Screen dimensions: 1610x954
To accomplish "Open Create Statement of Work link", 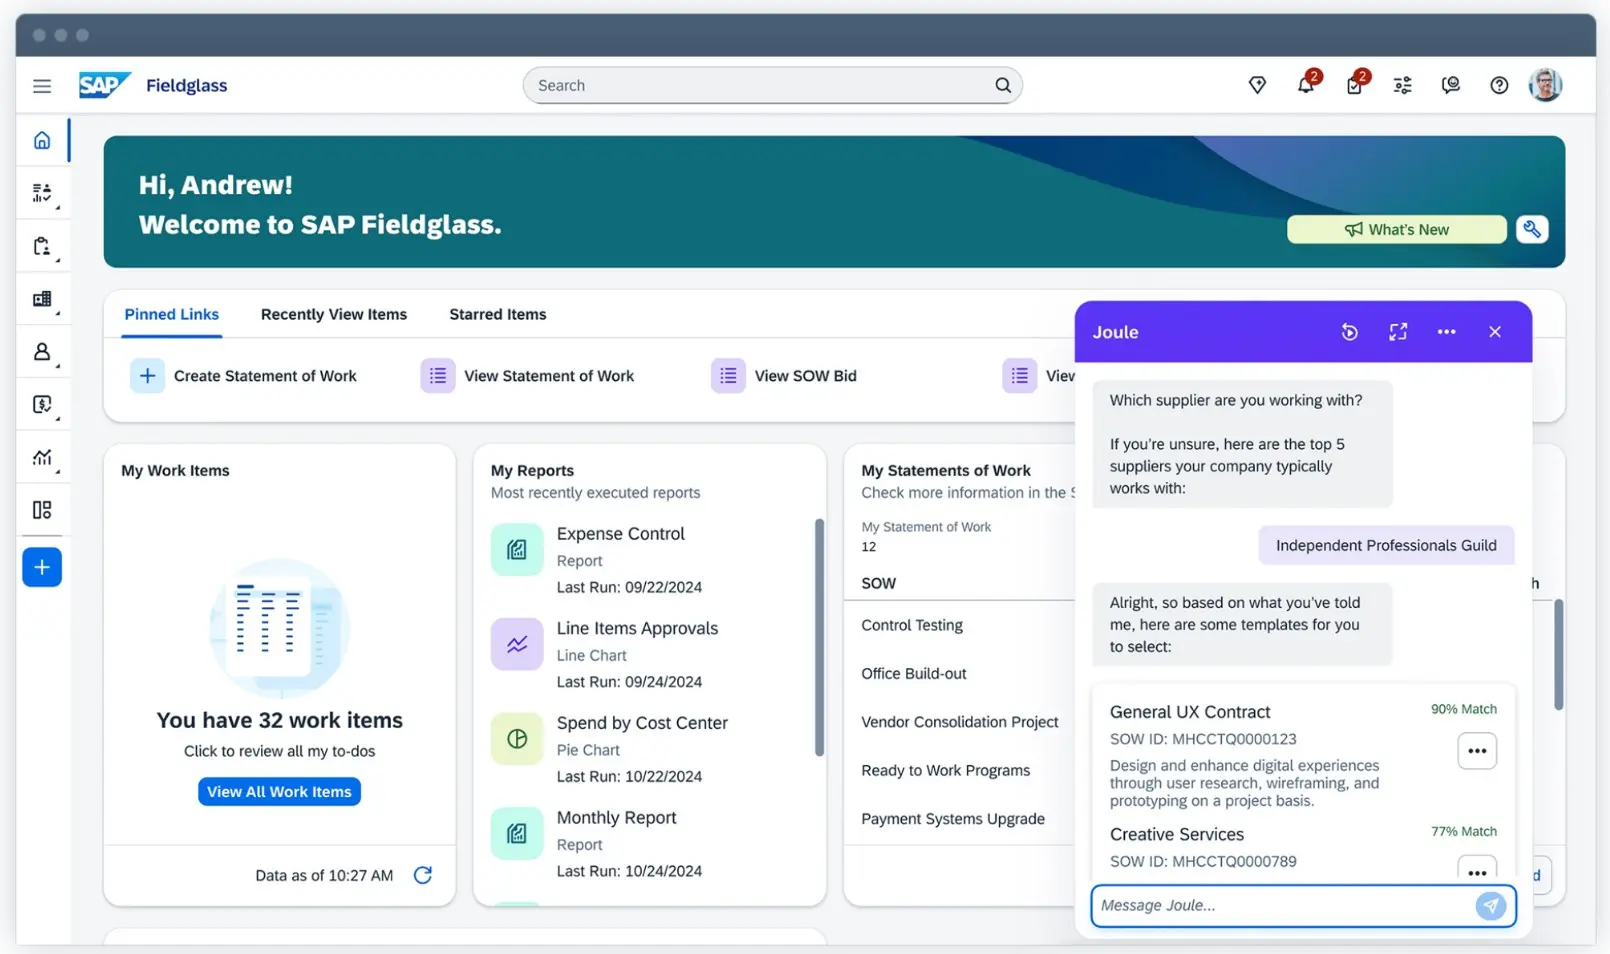I will (x=264, y=376).
